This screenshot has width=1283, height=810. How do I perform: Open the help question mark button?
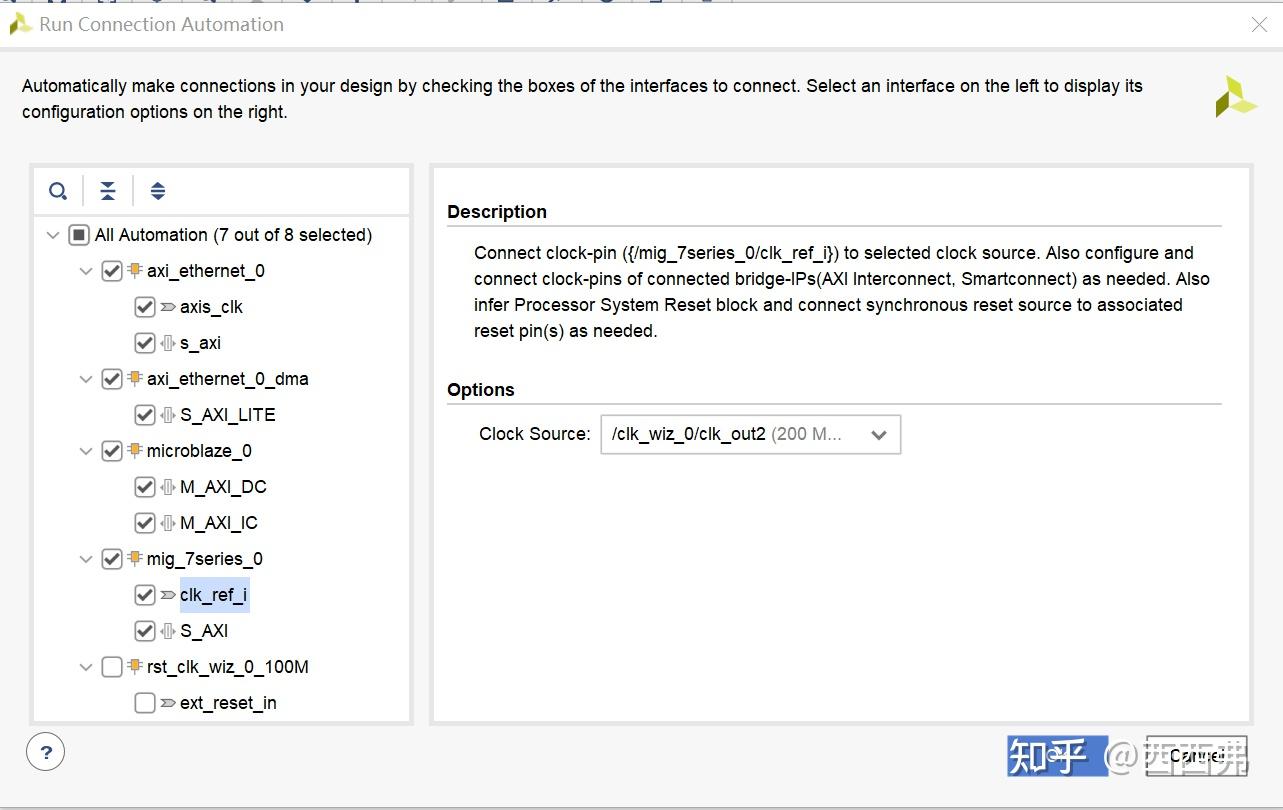coord(46,751)
